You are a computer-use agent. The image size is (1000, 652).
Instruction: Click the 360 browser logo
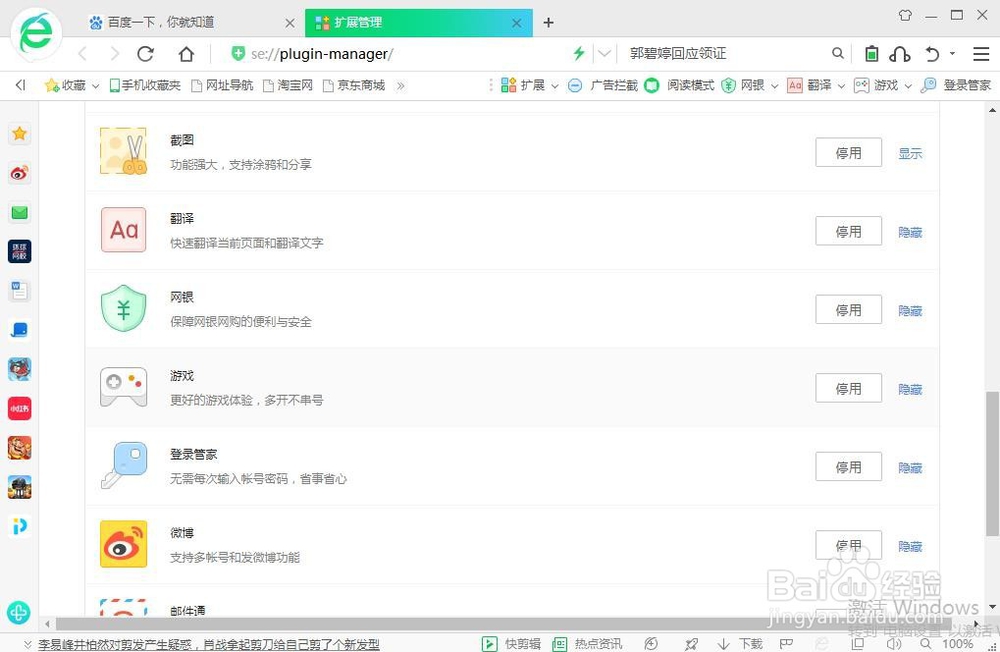tap(36, 33)
